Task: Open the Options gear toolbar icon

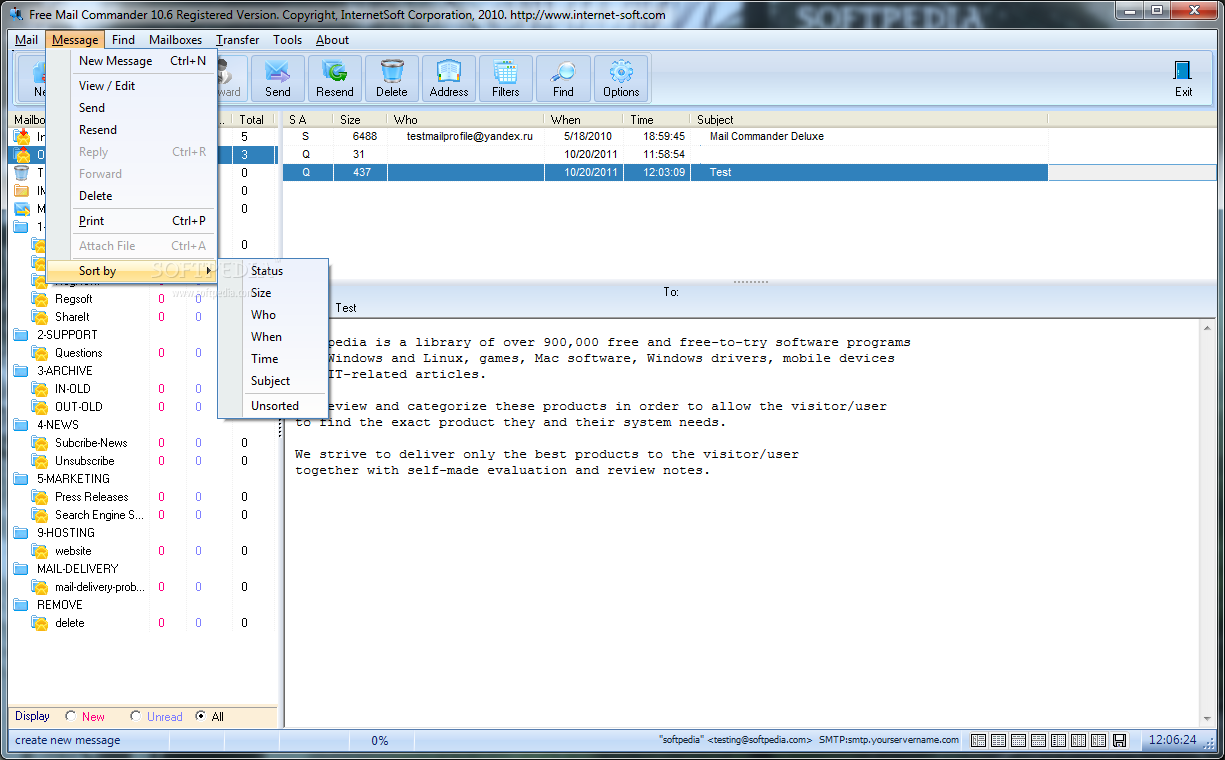Action: [621, 78]
